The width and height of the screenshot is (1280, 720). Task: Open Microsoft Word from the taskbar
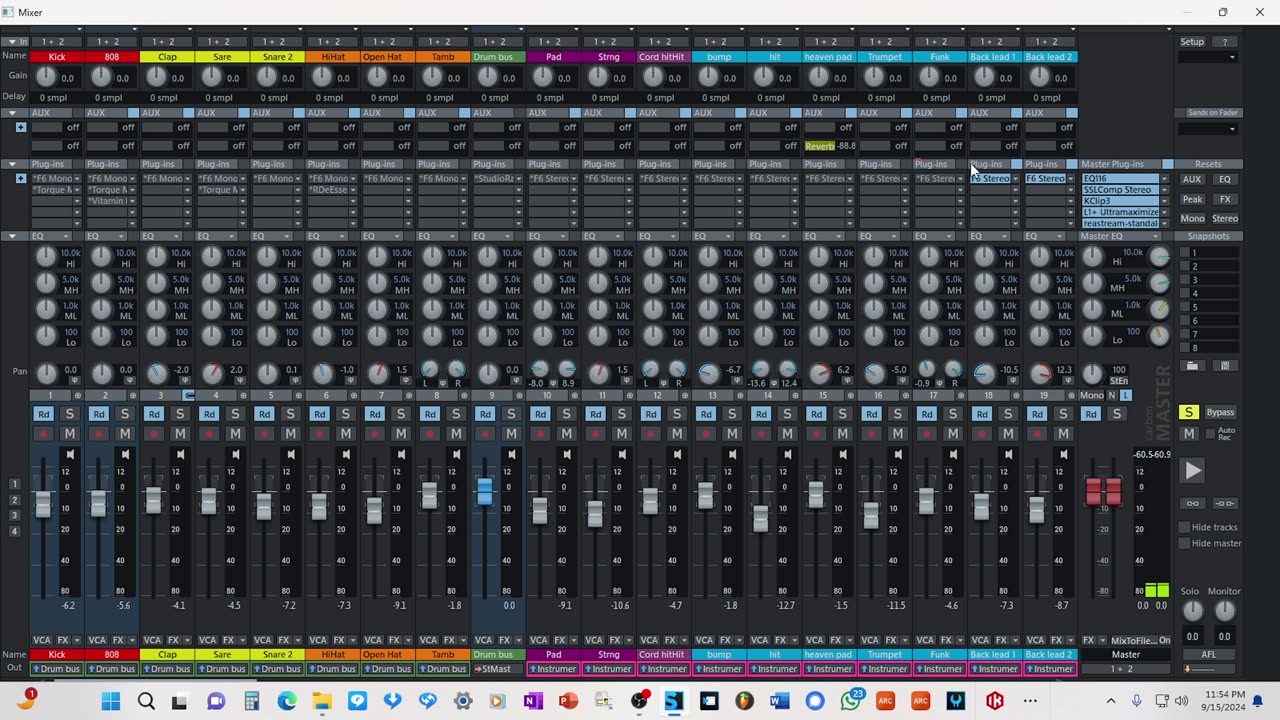(x=779, y=701)
